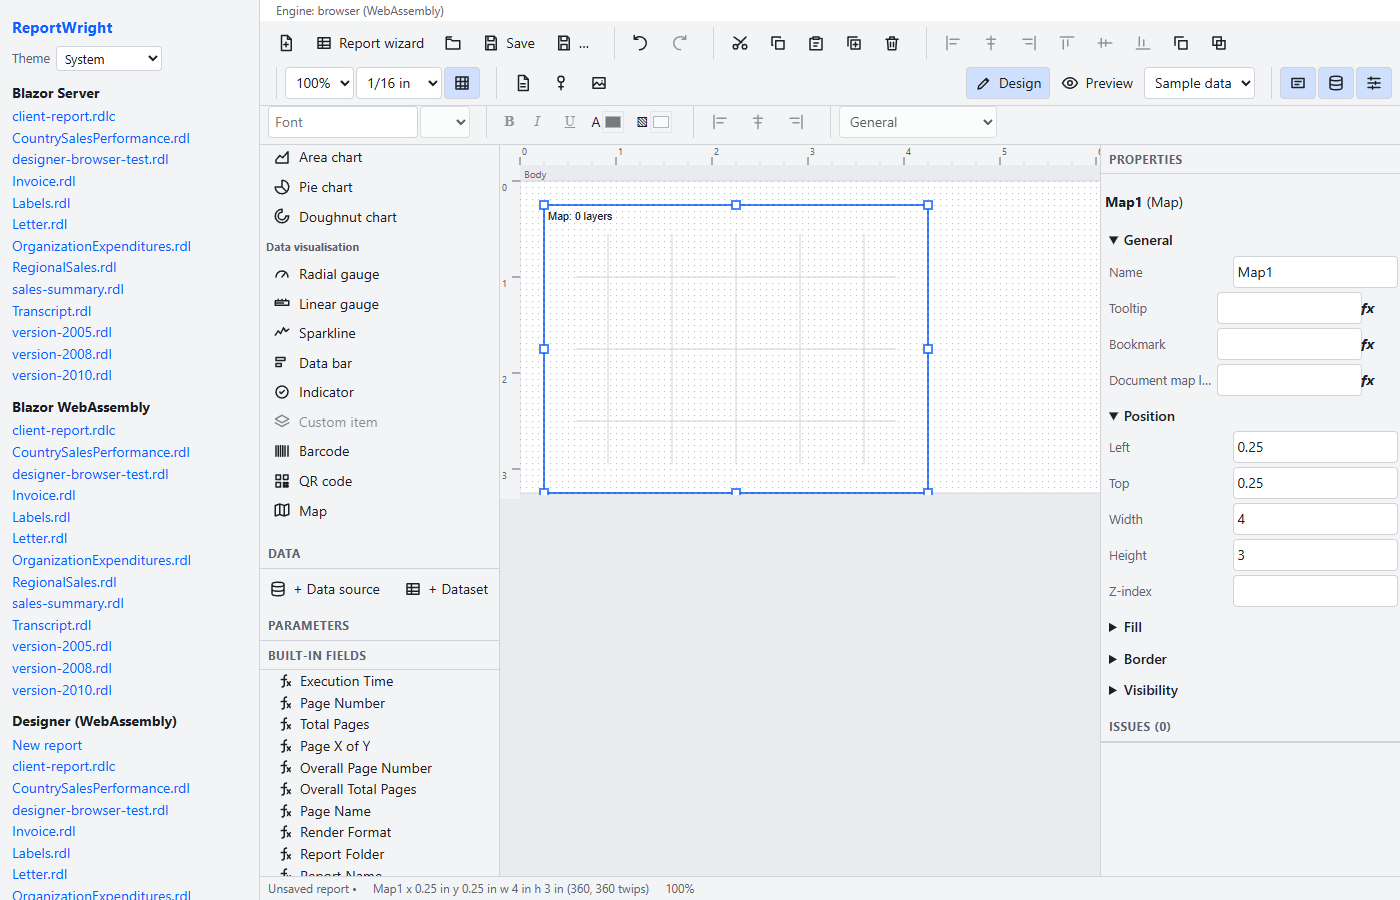
Task: Click the new report file icon
Action: [286, 43]
